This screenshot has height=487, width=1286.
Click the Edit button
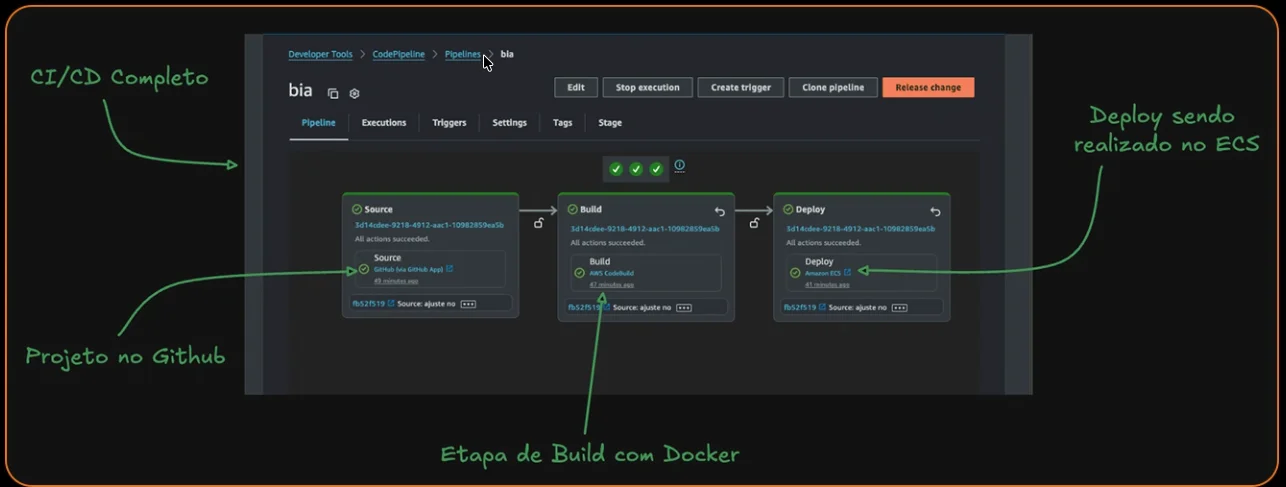point(576,88)
